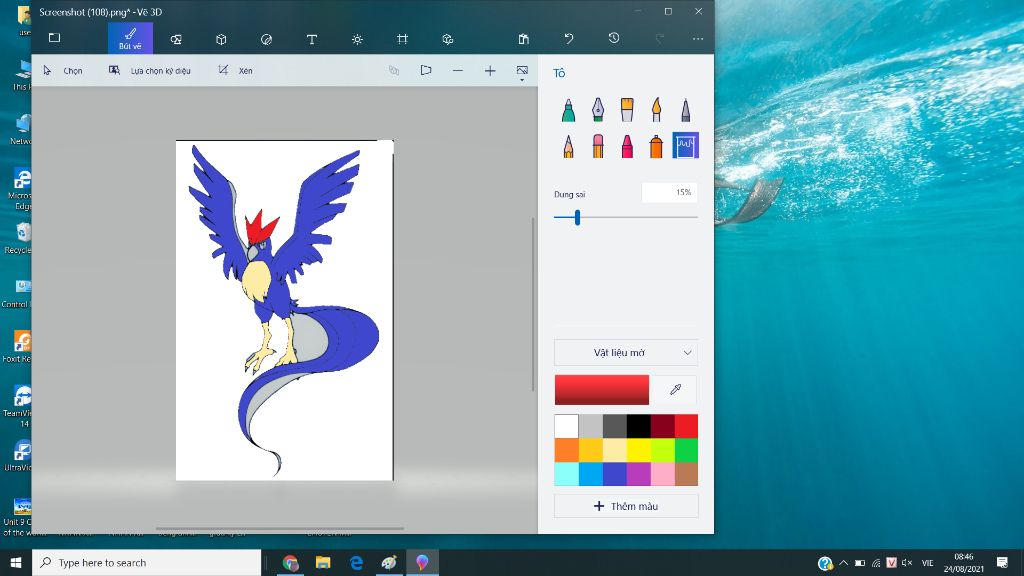Open Chrome from the taskbar
This screenshot has height=576, width=1024.
pos(290,562)
